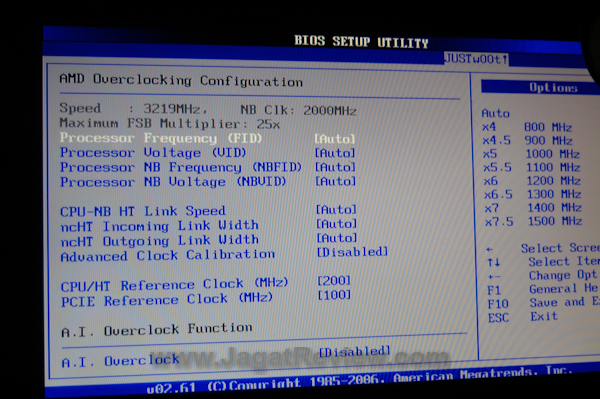600x399 pixels.
Task: Open Processor Frequency [Auto] value
Action: point(335,138)
